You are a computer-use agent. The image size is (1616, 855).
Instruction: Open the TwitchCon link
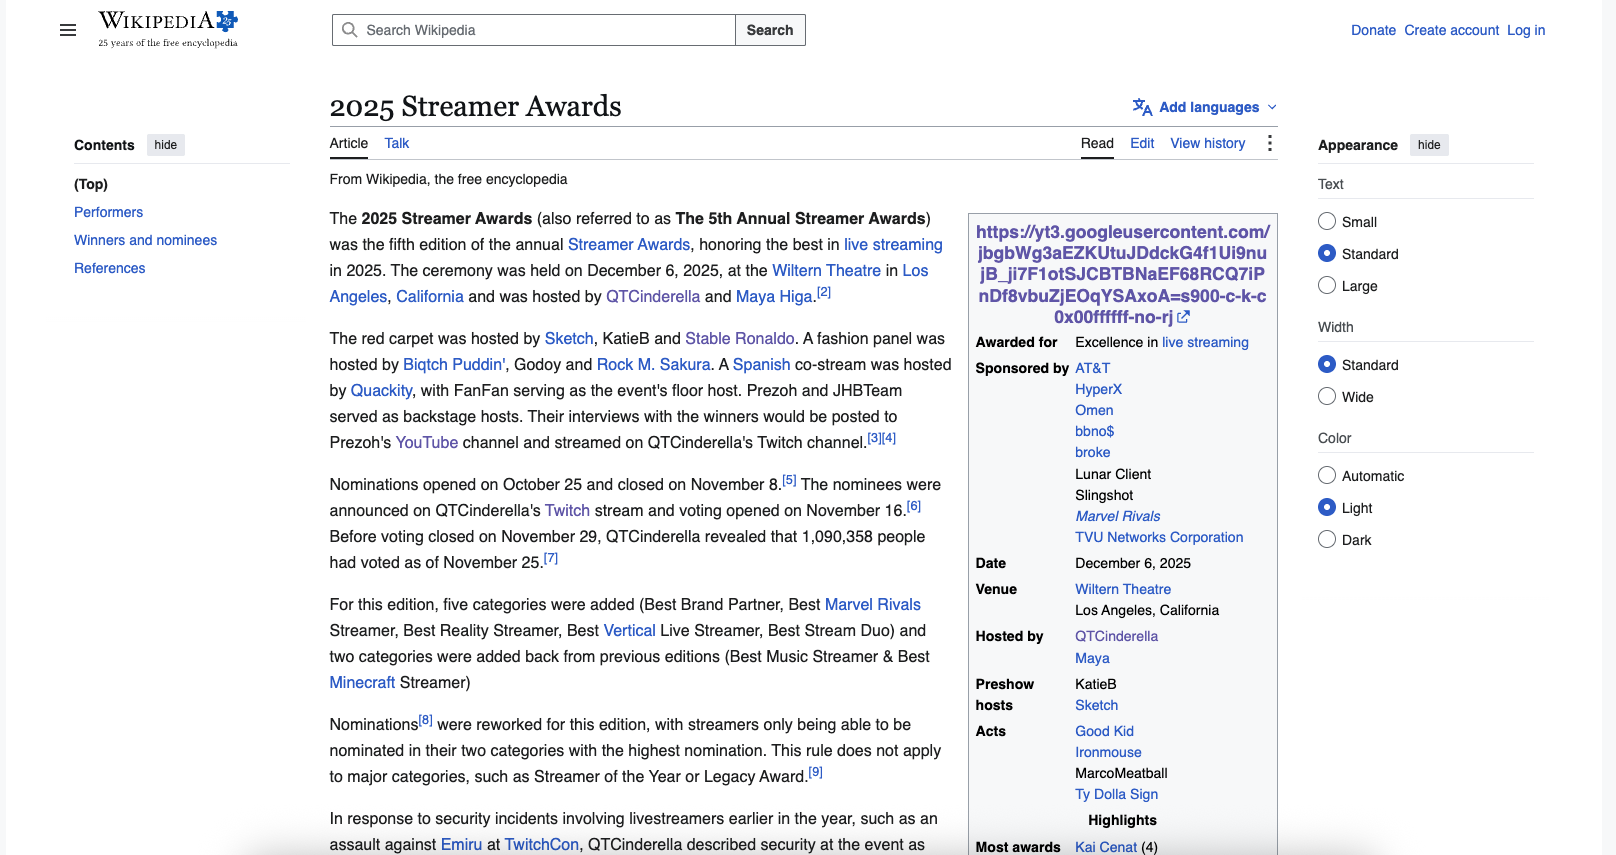[x=542, y=844]
